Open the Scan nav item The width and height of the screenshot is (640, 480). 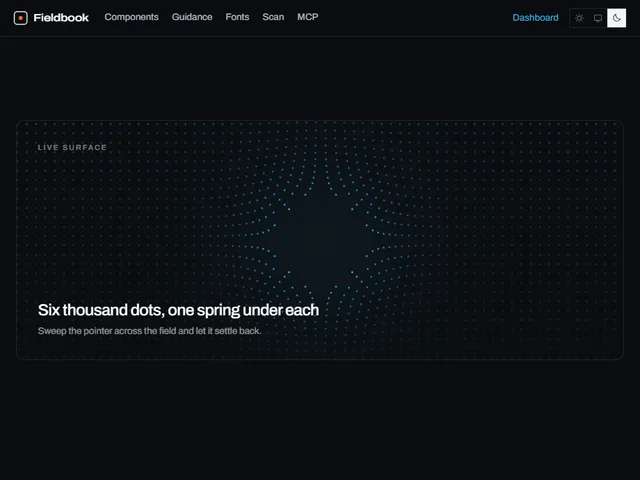click(273, 17)
